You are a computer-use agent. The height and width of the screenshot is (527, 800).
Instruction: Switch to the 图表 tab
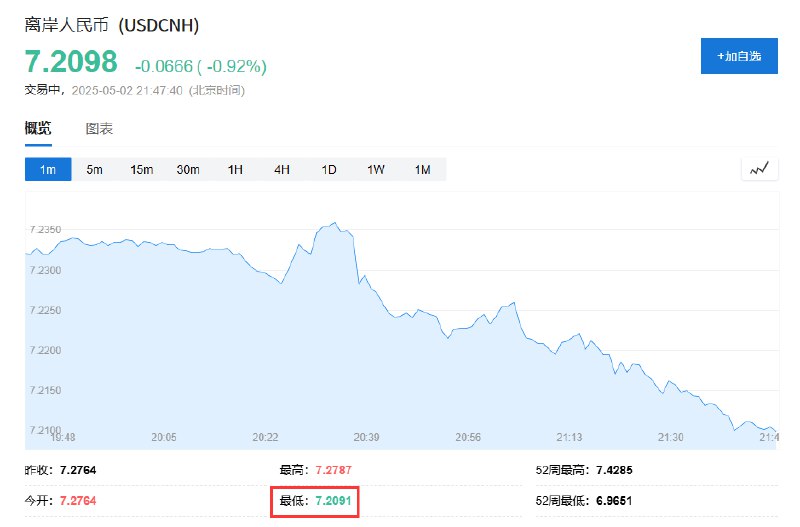tap(99, 129)
